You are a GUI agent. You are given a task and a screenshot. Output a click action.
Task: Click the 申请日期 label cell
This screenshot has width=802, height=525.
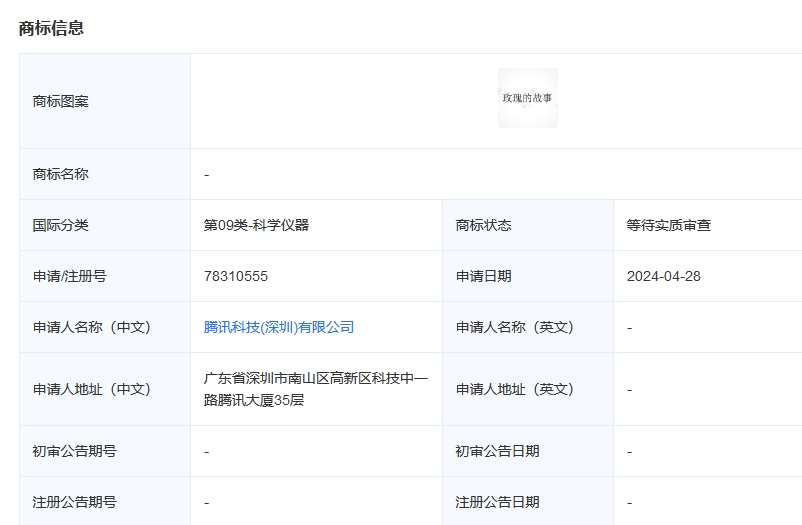tap(484, 276)
